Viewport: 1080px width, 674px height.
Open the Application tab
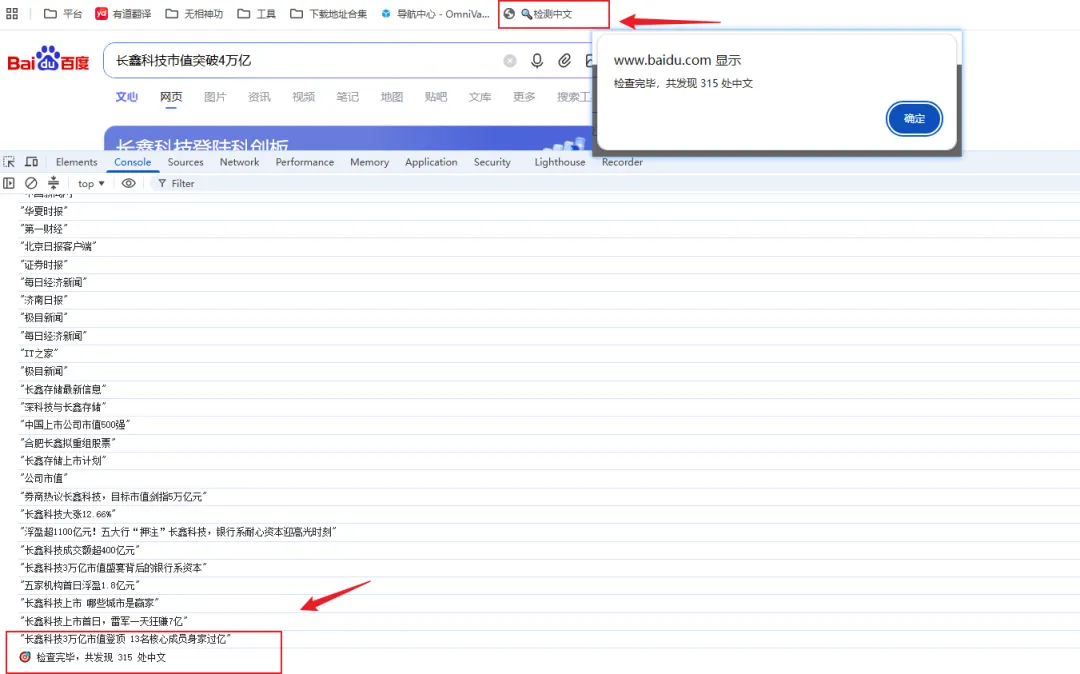pos(431,162)
